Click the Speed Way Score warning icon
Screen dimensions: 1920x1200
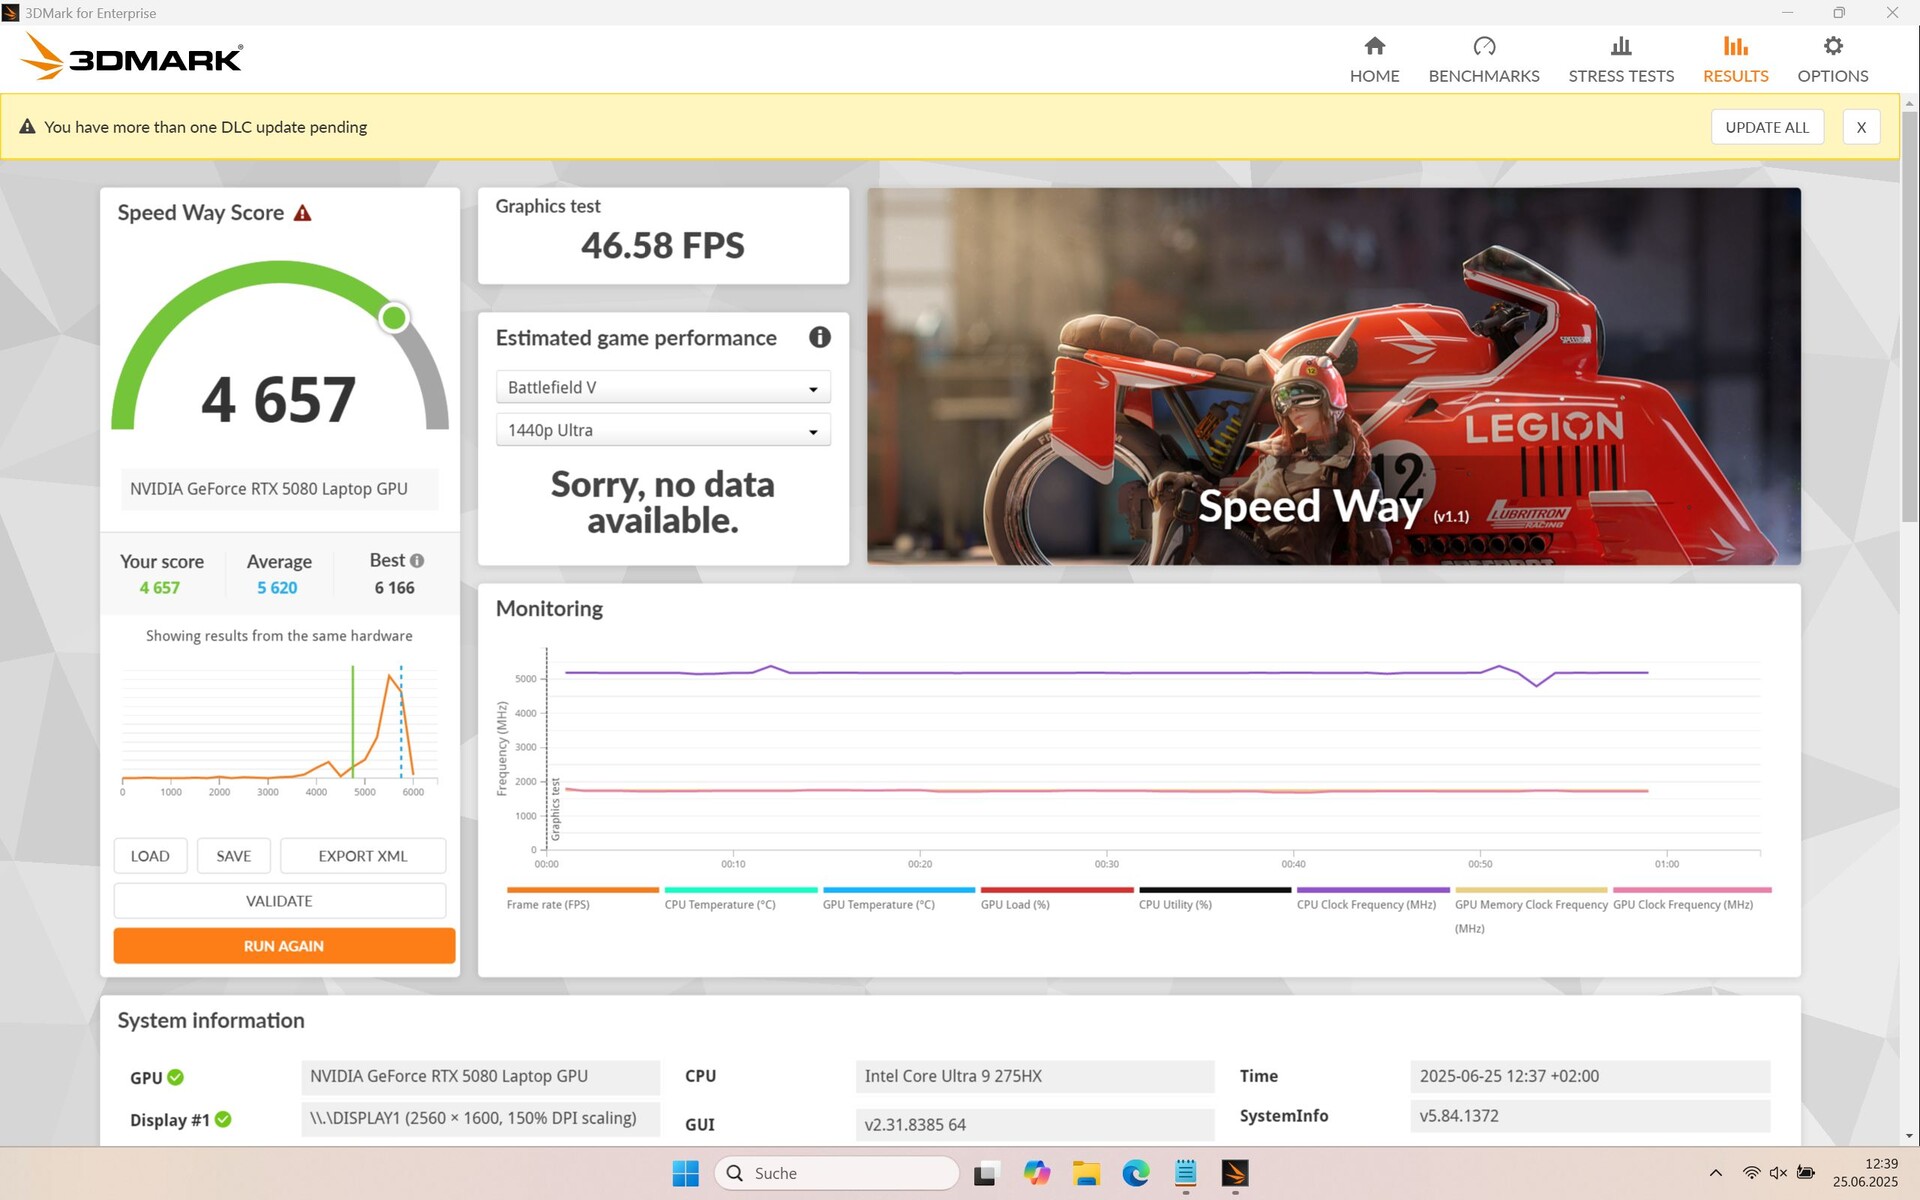(302, 213)
